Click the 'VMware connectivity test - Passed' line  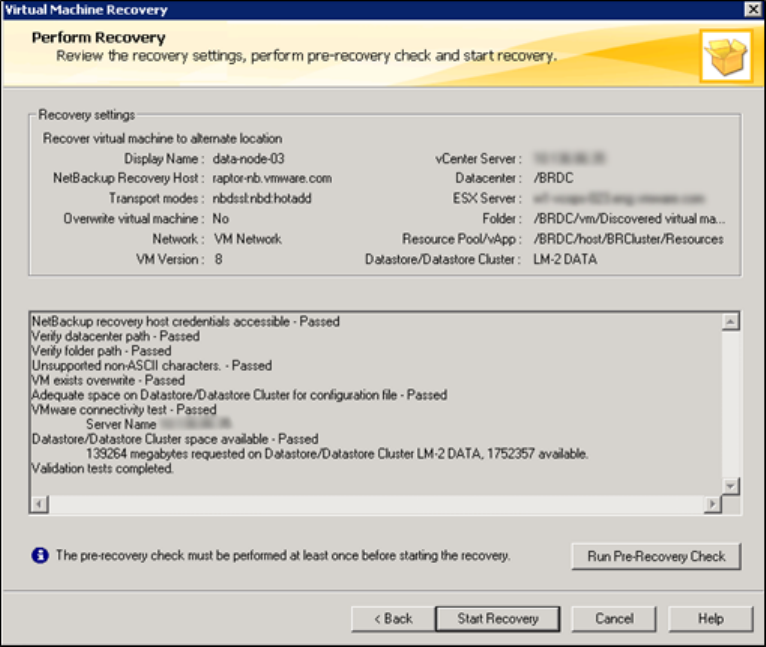[x=124, y=410]
